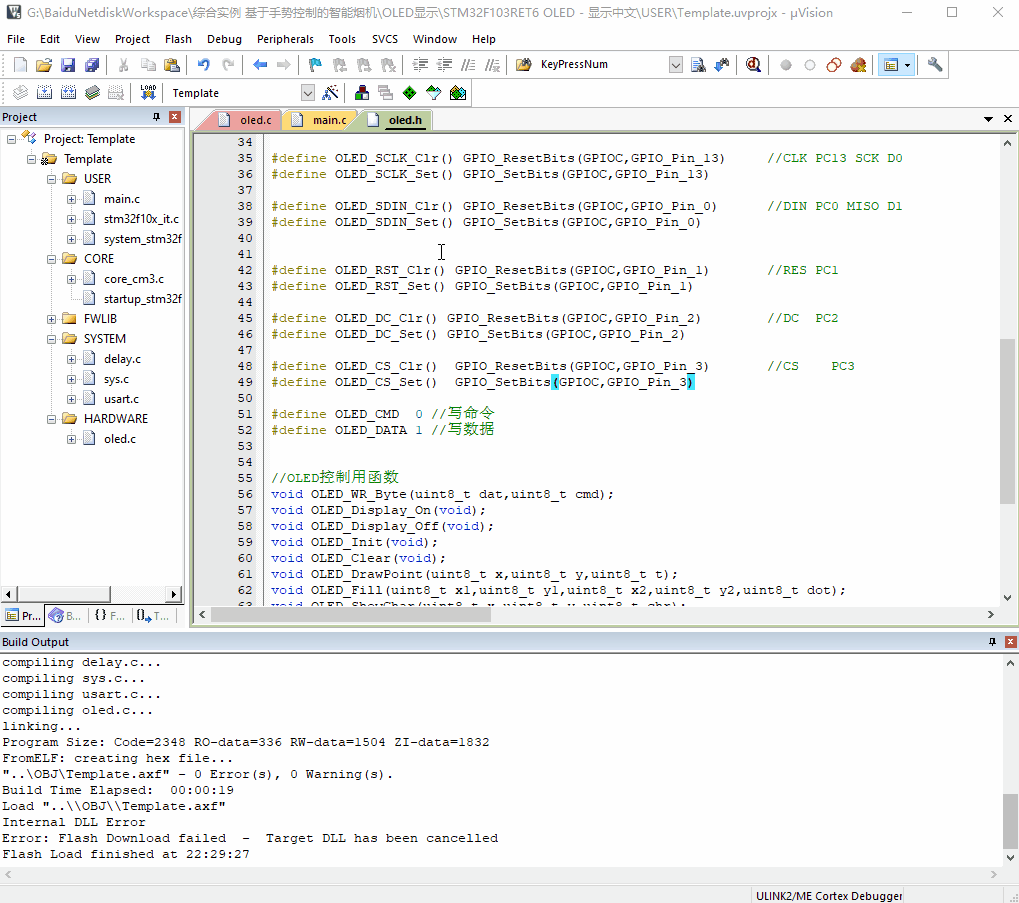Open Select Software Packs icon

click(x=433, y=93)
